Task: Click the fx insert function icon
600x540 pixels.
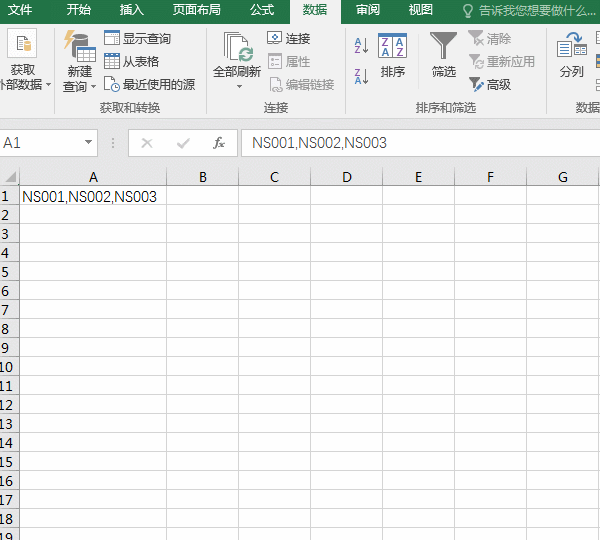Action: [219, 143]
